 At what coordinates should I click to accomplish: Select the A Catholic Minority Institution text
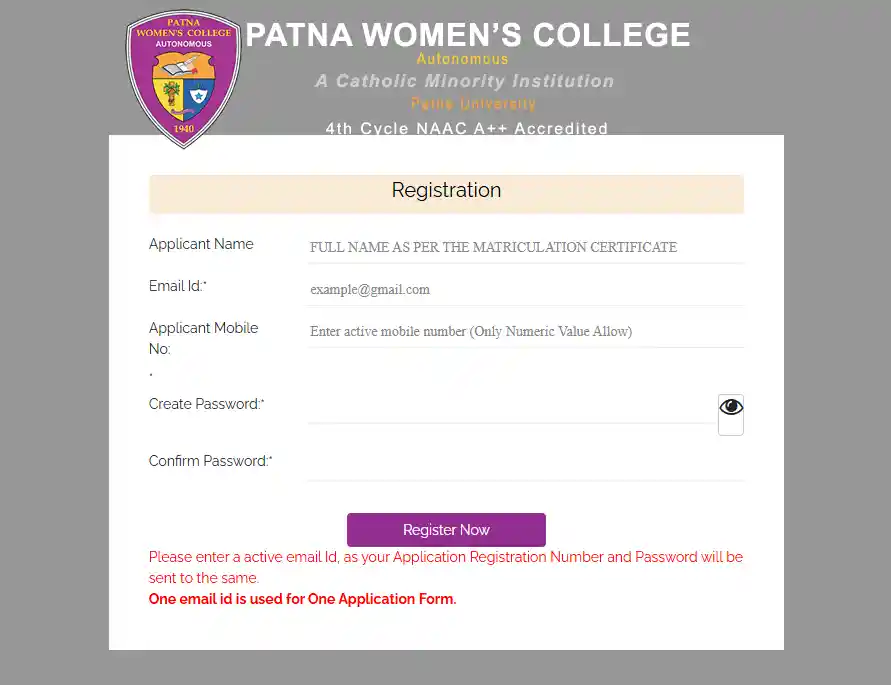[x=465, y=81]
